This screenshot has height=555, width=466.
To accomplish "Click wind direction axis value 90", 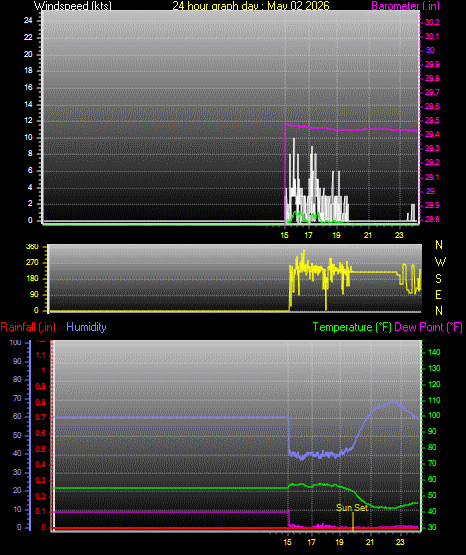I will pos(34,294).
